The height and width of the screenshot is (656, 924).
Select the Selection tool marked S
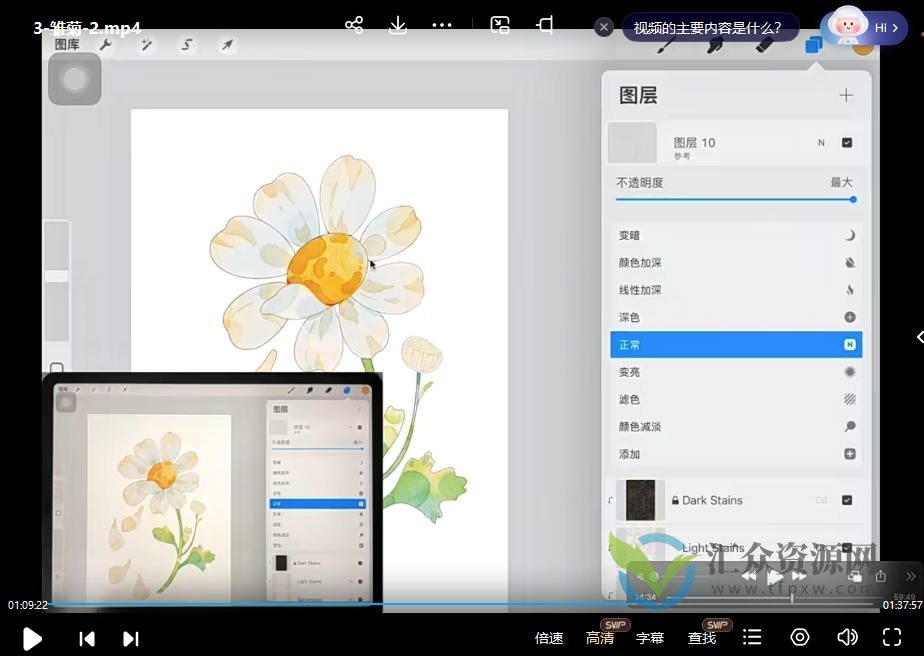[x=186, y=45]
